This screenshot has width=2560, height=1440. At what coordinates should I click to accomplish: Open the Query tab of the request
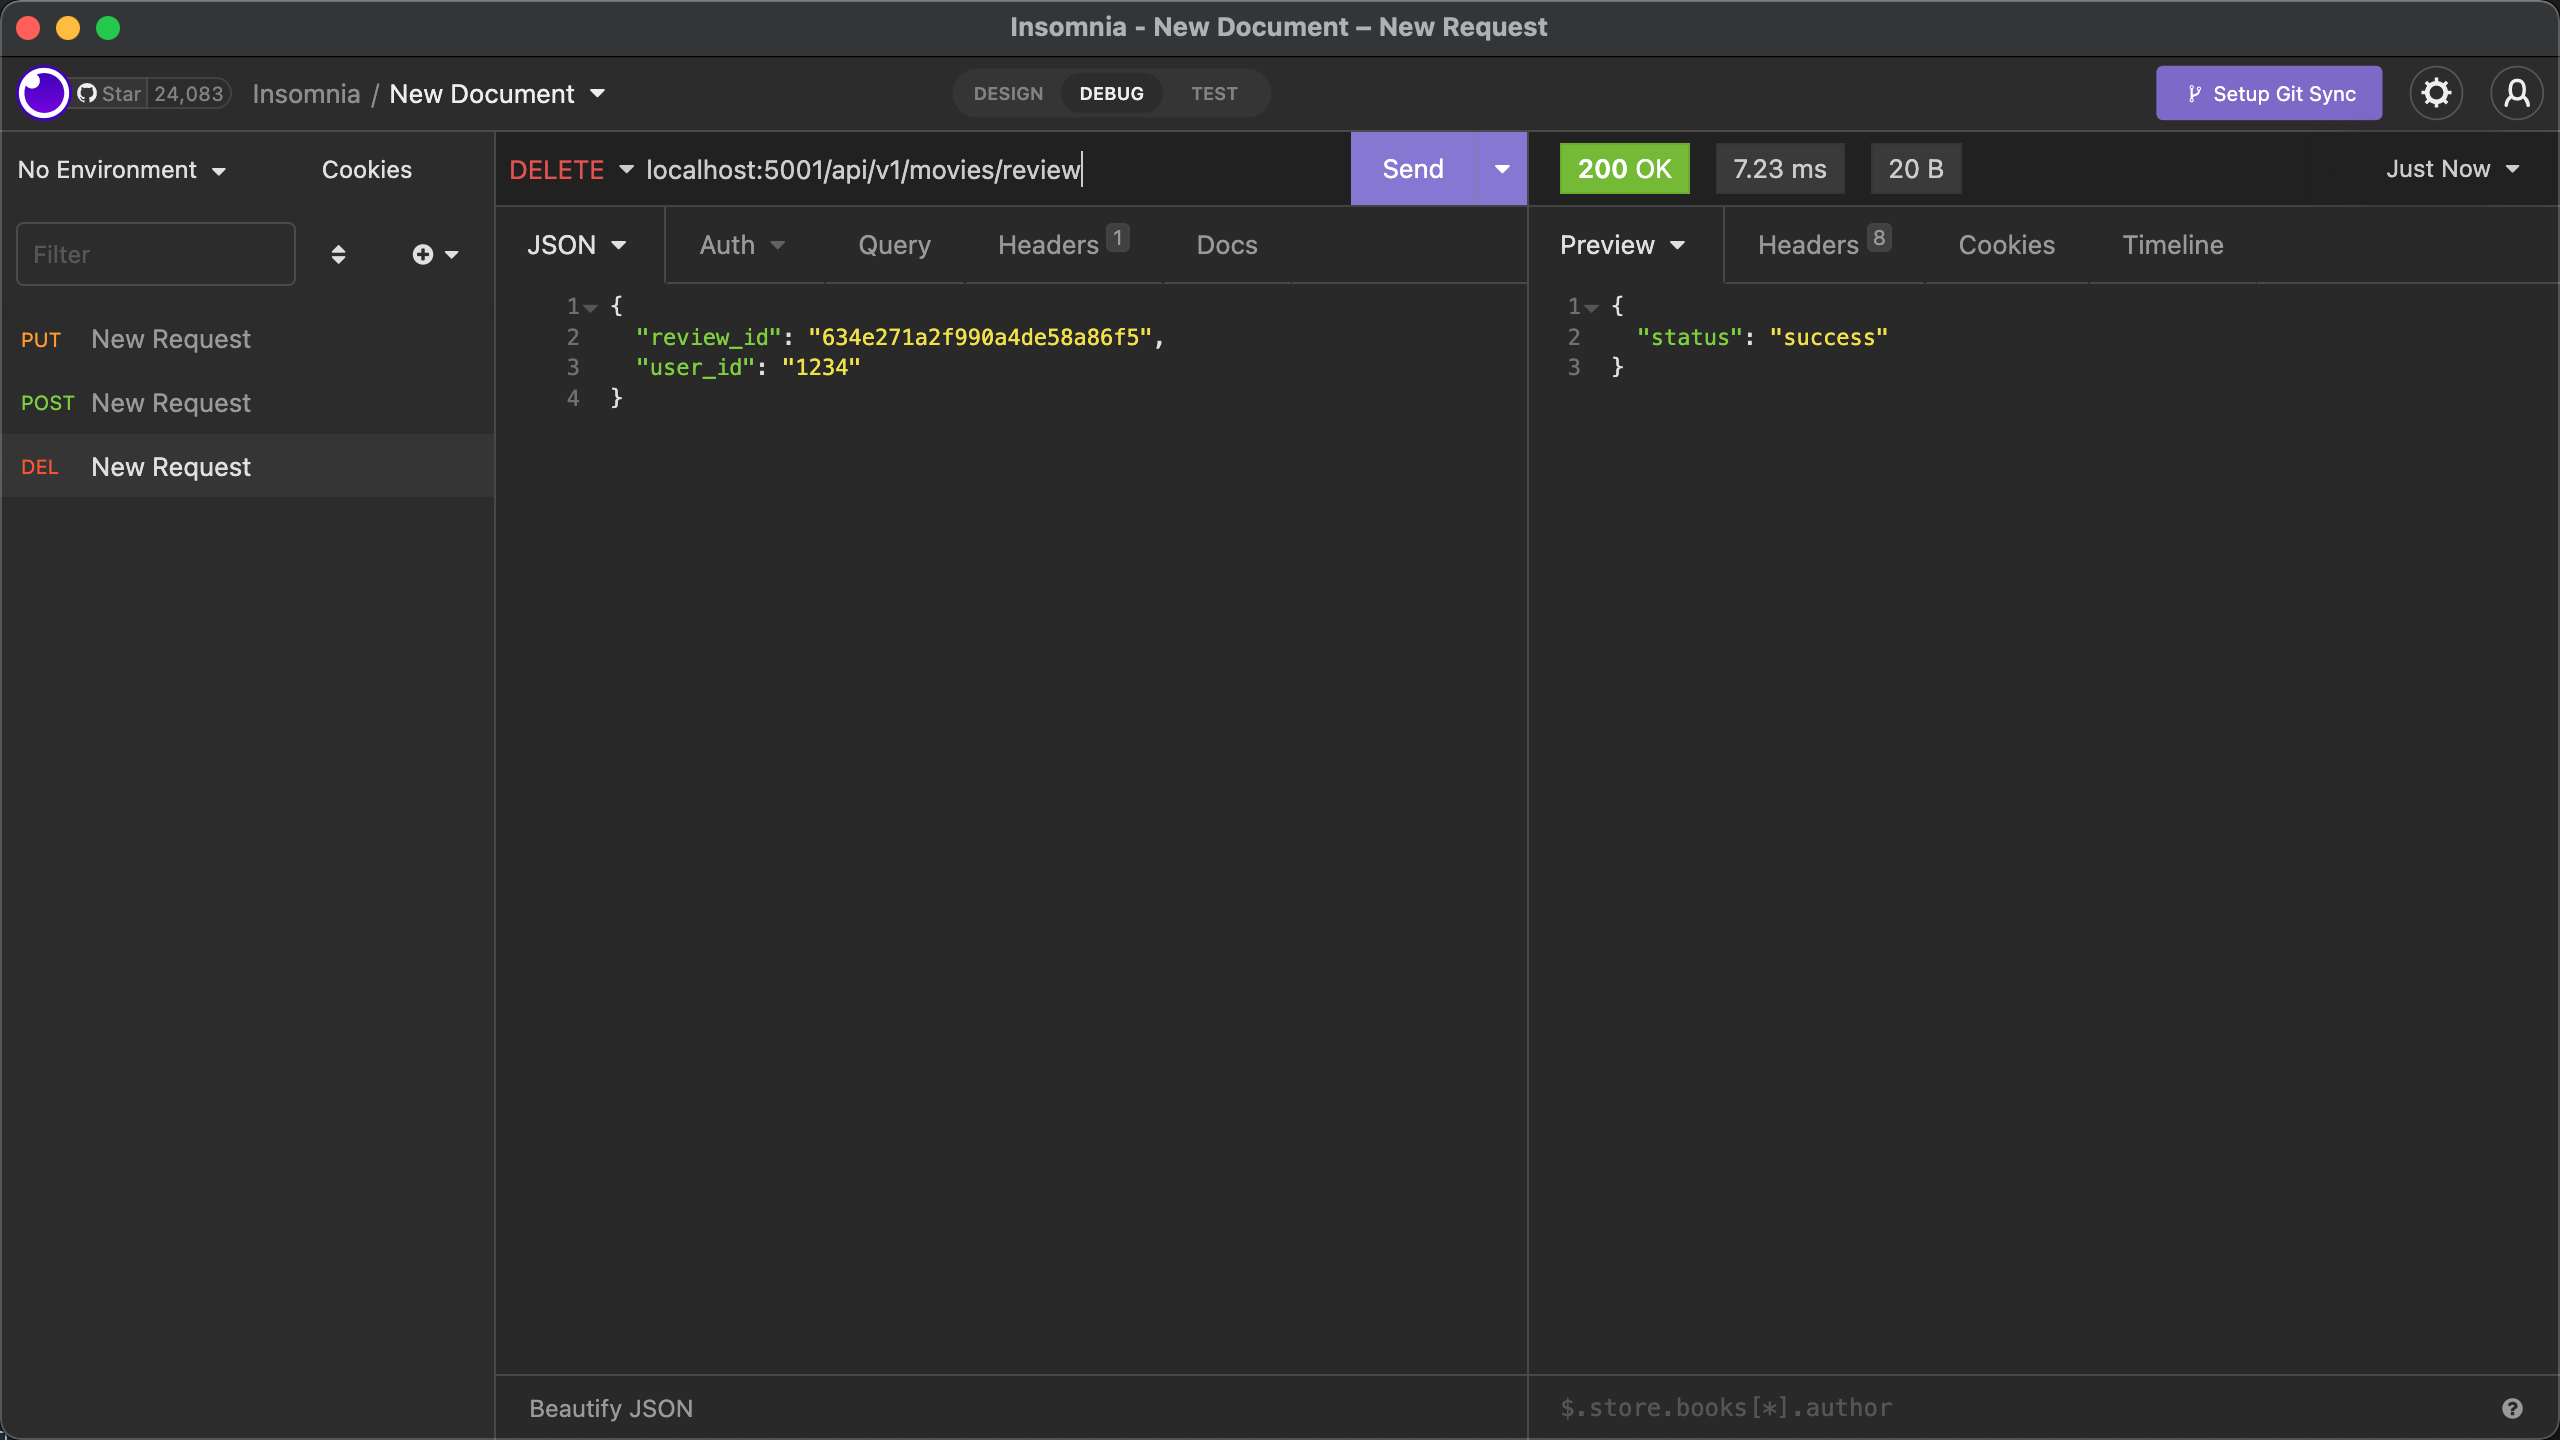[x=893, y=244]
